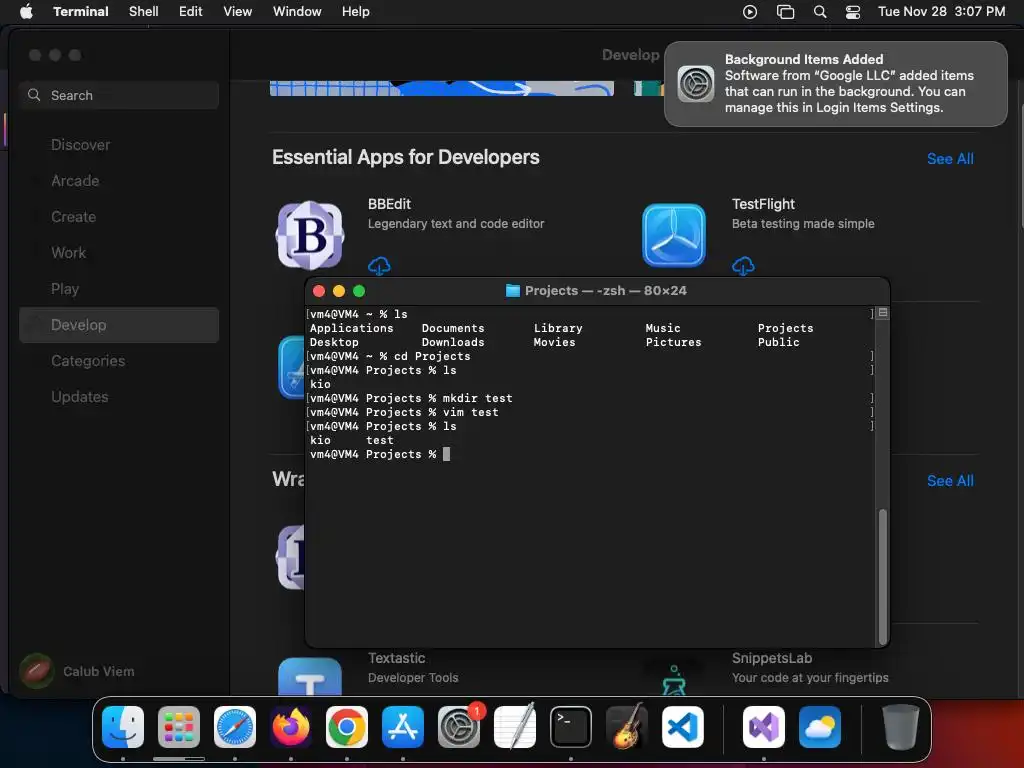Open Control Center in the menu bar
The height and width of the screenshot is (768, 1024).
tap(852, 11)
